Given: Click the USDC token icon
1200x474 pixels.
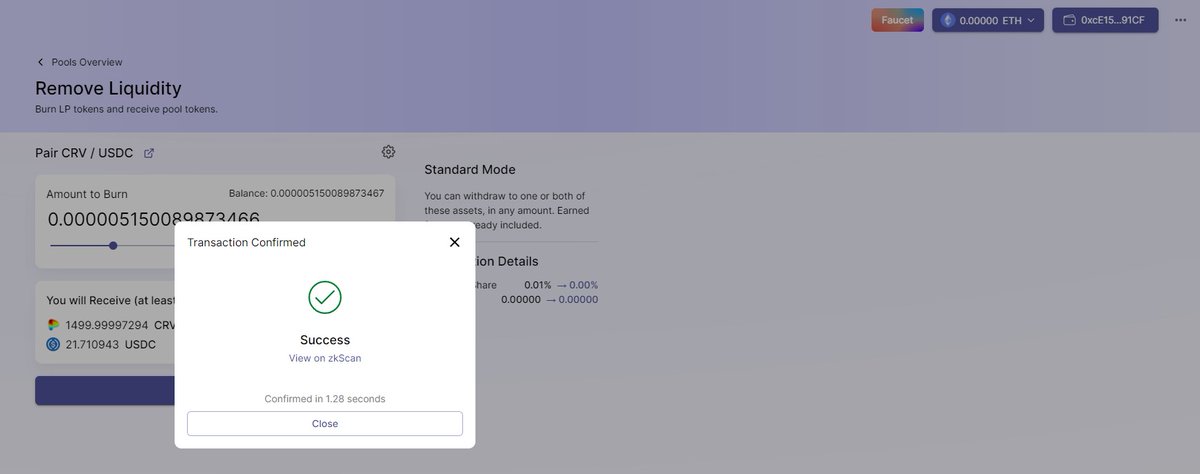Looking at the screenshot, I should pos(53,344).
